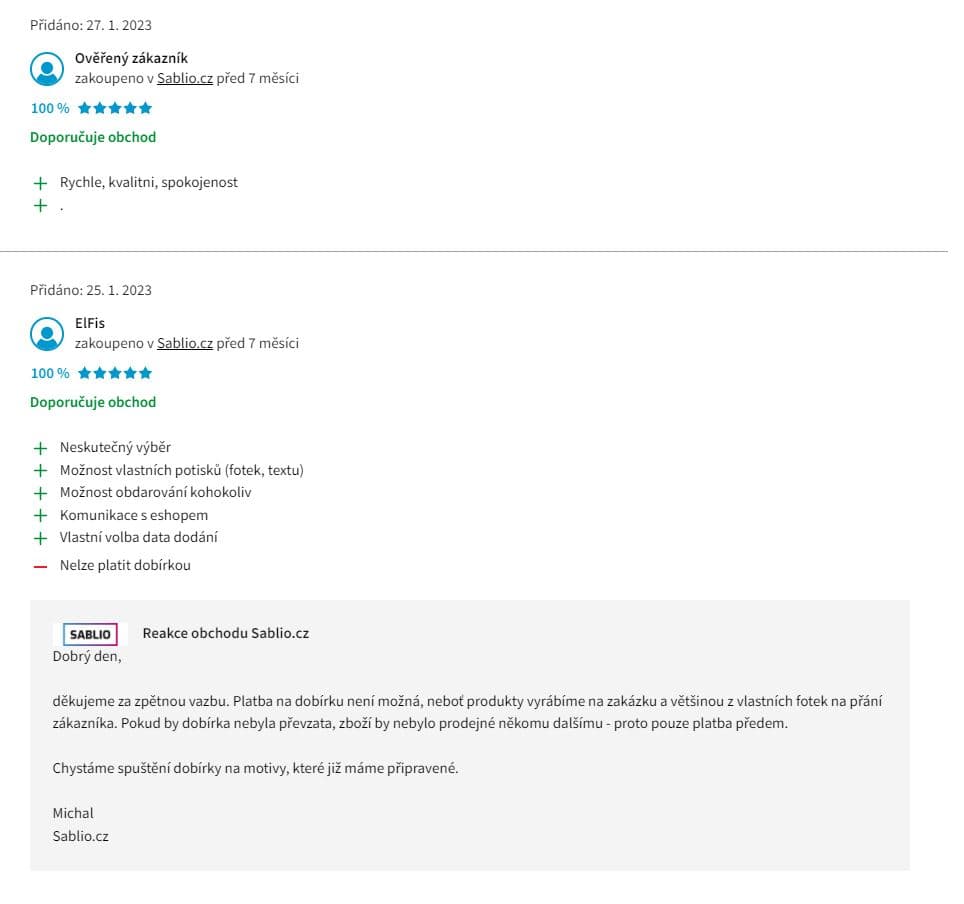964x904 pixels.
Task: Click the five stars in ElFis's review
Action: (x=115, y=373)
